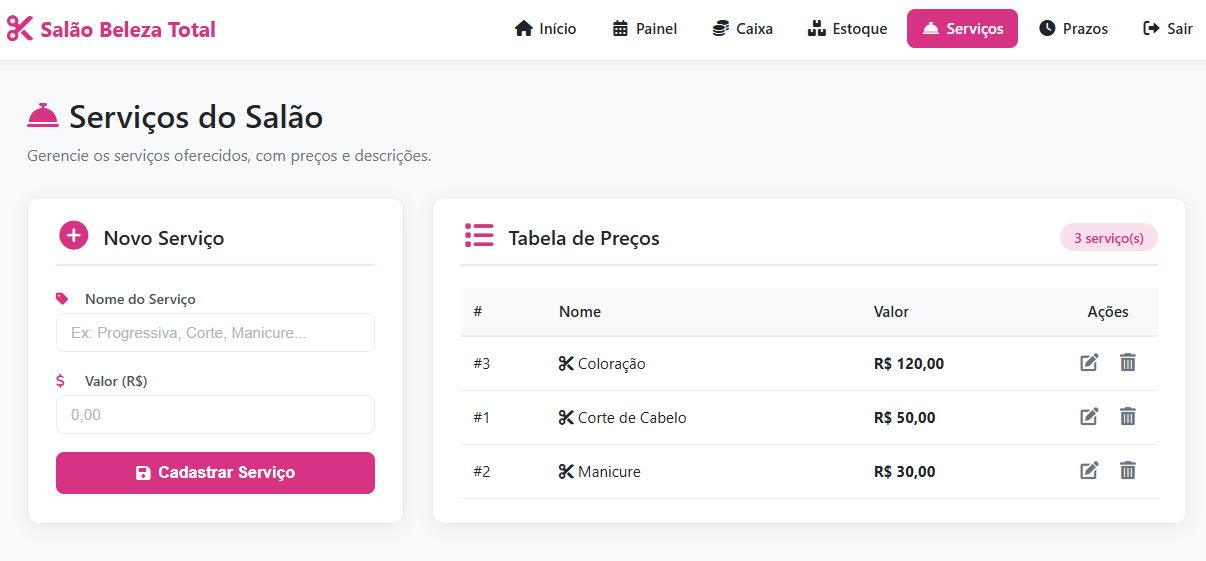
Task: Delete the Corte de Cabelo service
Action: [1128, 417]
